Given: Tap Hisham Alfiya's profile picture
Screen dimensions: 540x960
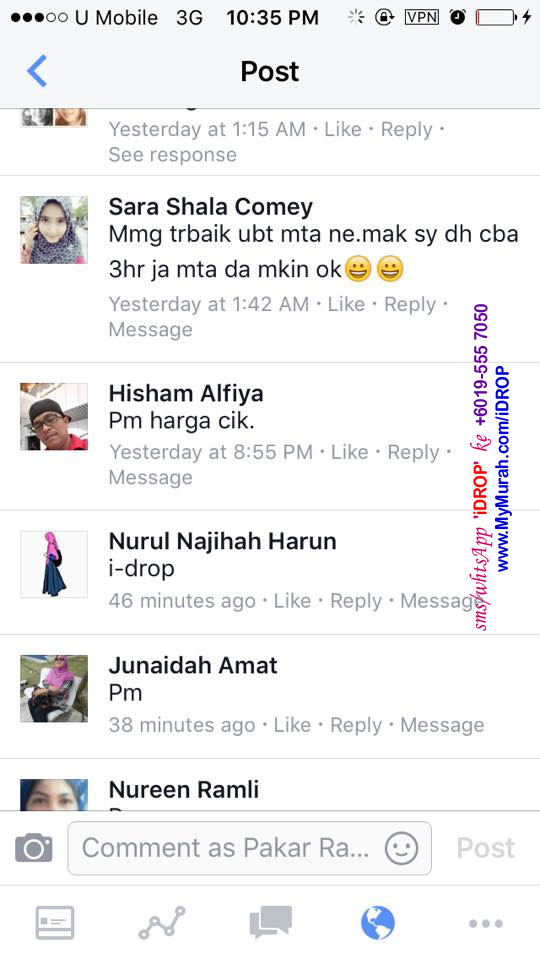Looking at the screenshot, I should tap(54, 417).
